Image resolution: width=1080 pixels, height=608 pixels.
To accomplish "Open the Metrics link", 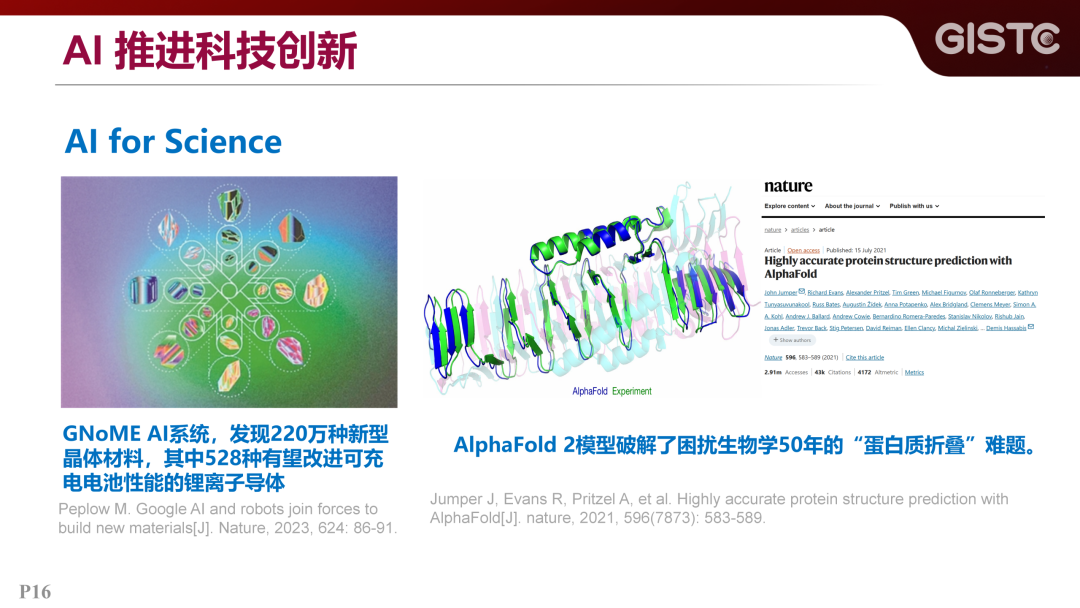I will point(914,373).
